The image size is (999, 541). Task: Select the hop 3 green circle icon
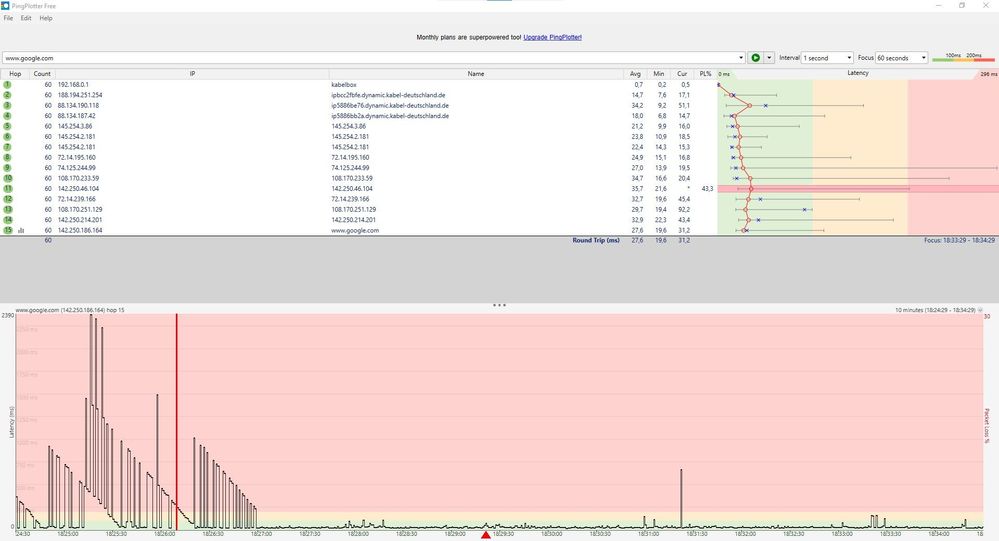8,105
